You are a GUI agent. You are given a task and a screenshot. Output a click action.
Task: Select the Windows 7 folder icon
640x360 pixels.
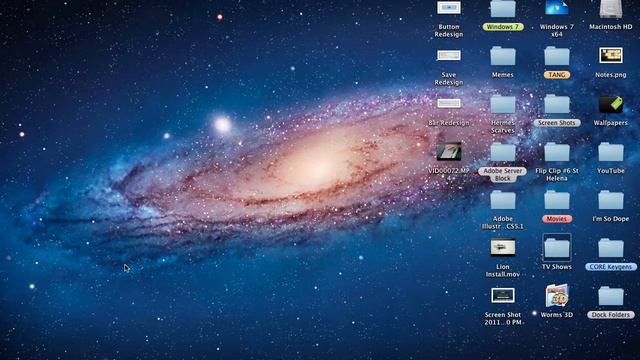(x=502, y=9)
